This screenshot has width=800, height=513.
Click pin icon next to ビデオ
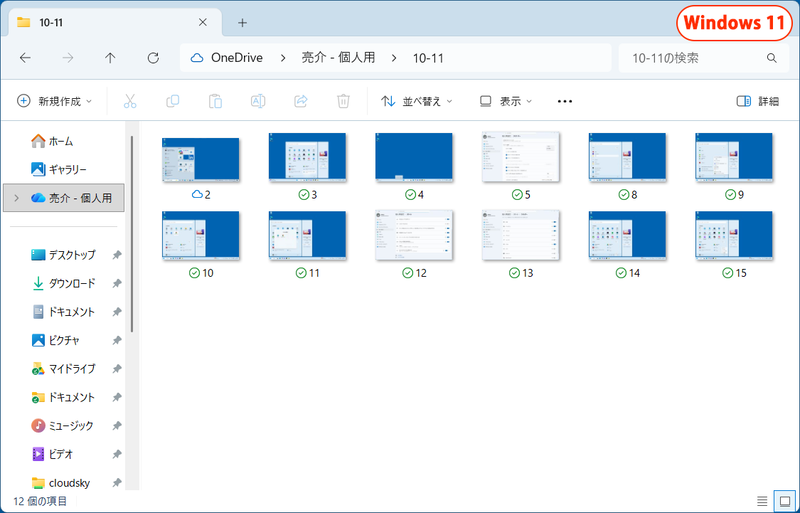117,454
